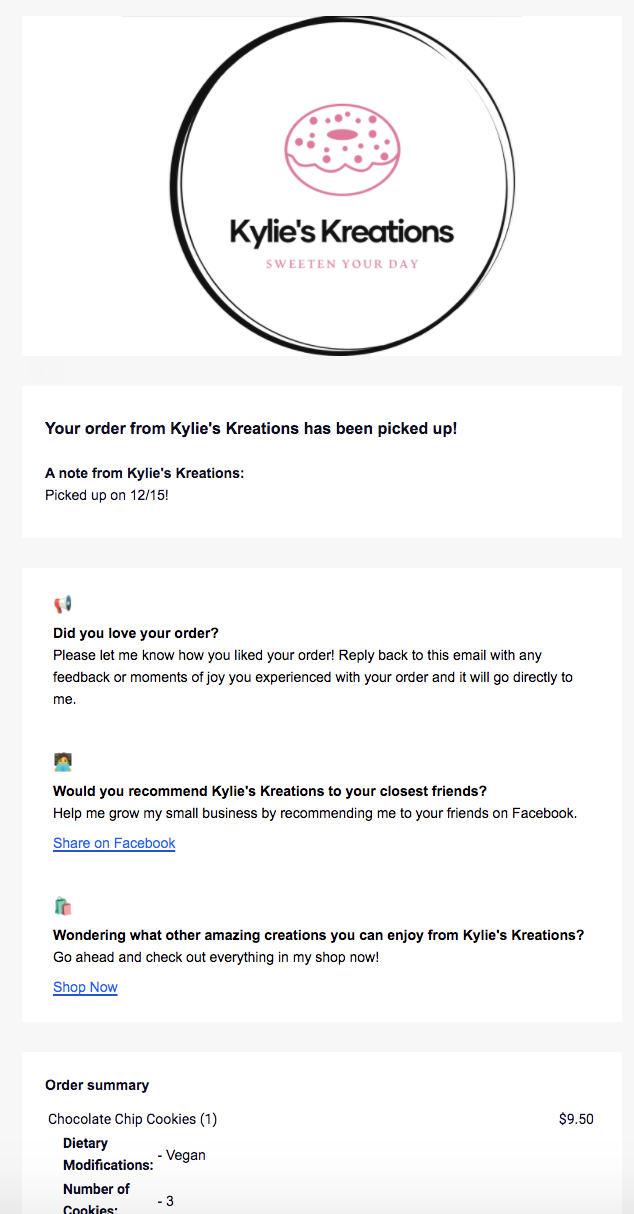Click the $9.50 price amount
634x1214 pixels.
[576, 1119]
